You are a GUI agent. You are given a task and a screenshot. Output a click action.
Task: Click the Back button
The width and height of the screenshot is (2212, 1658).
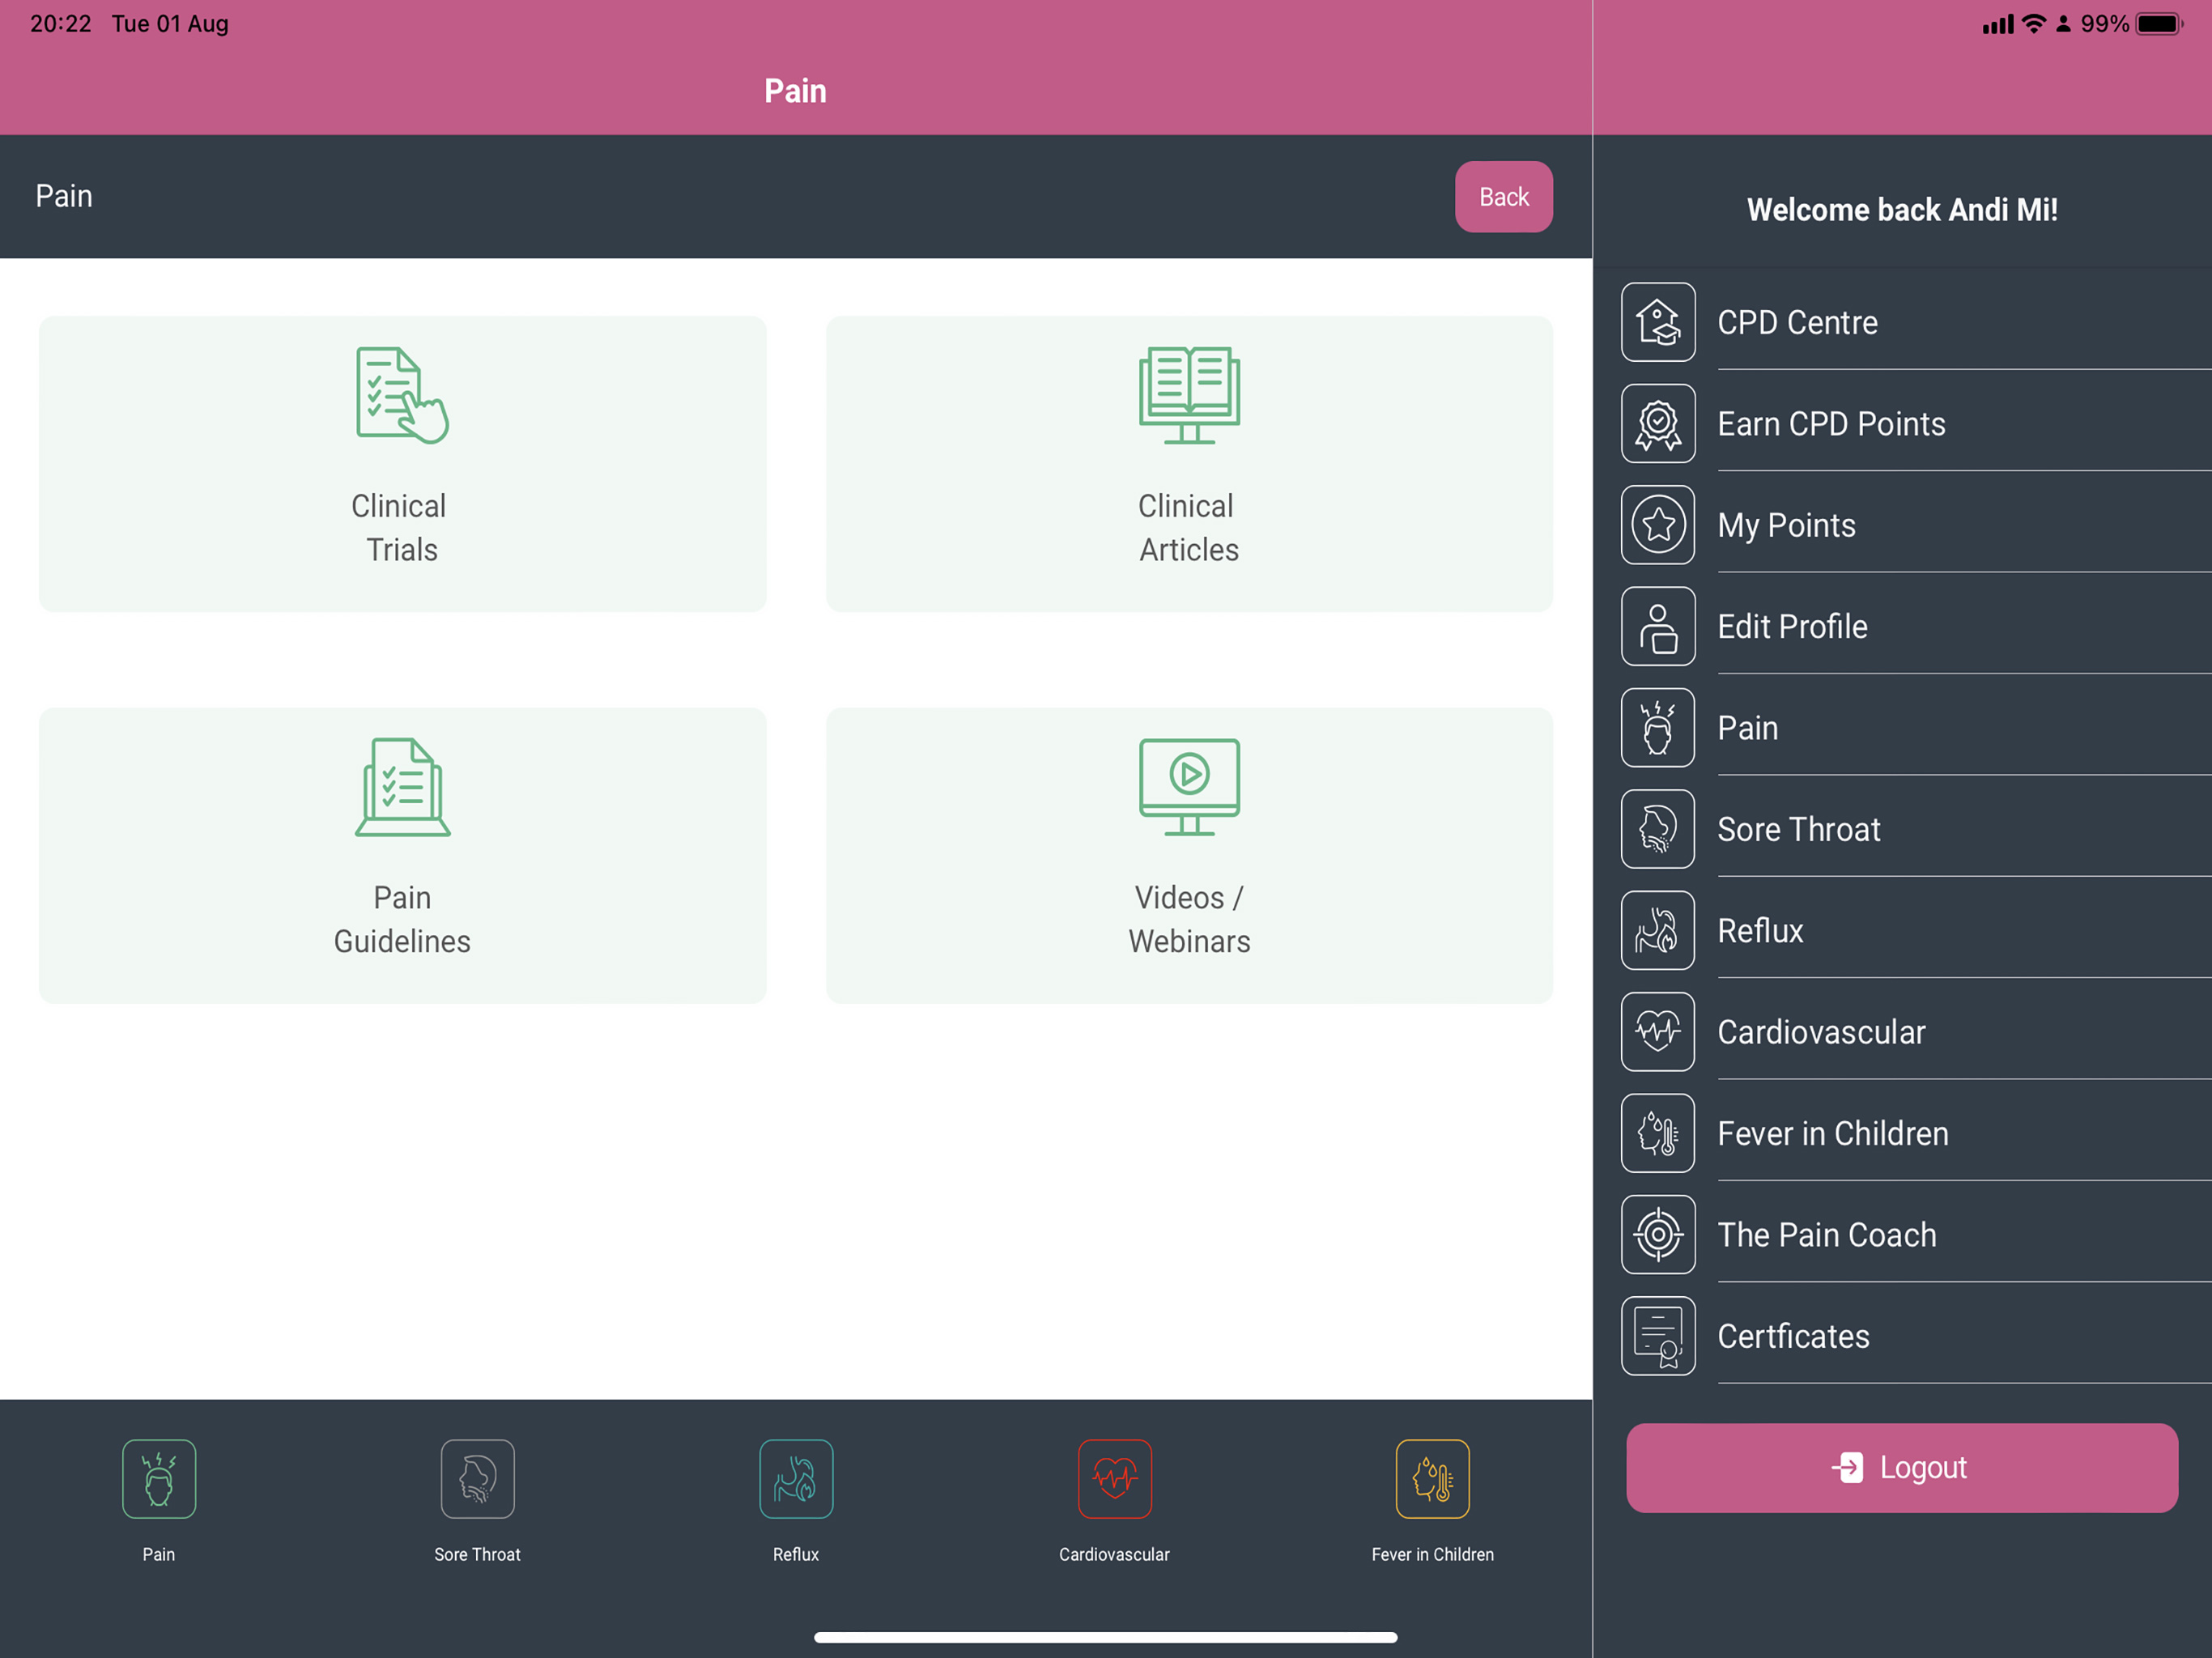click(1504, 197)
